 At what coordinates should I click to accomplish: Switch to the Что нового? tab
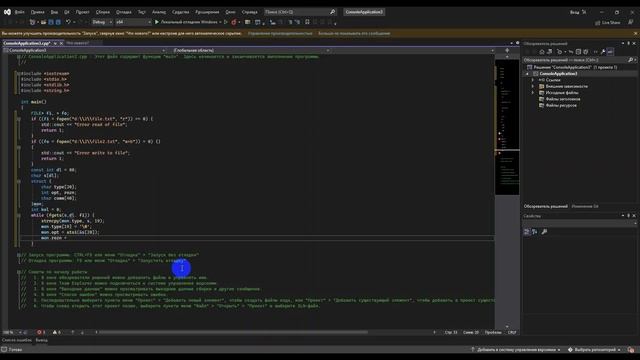coord(78,43)
